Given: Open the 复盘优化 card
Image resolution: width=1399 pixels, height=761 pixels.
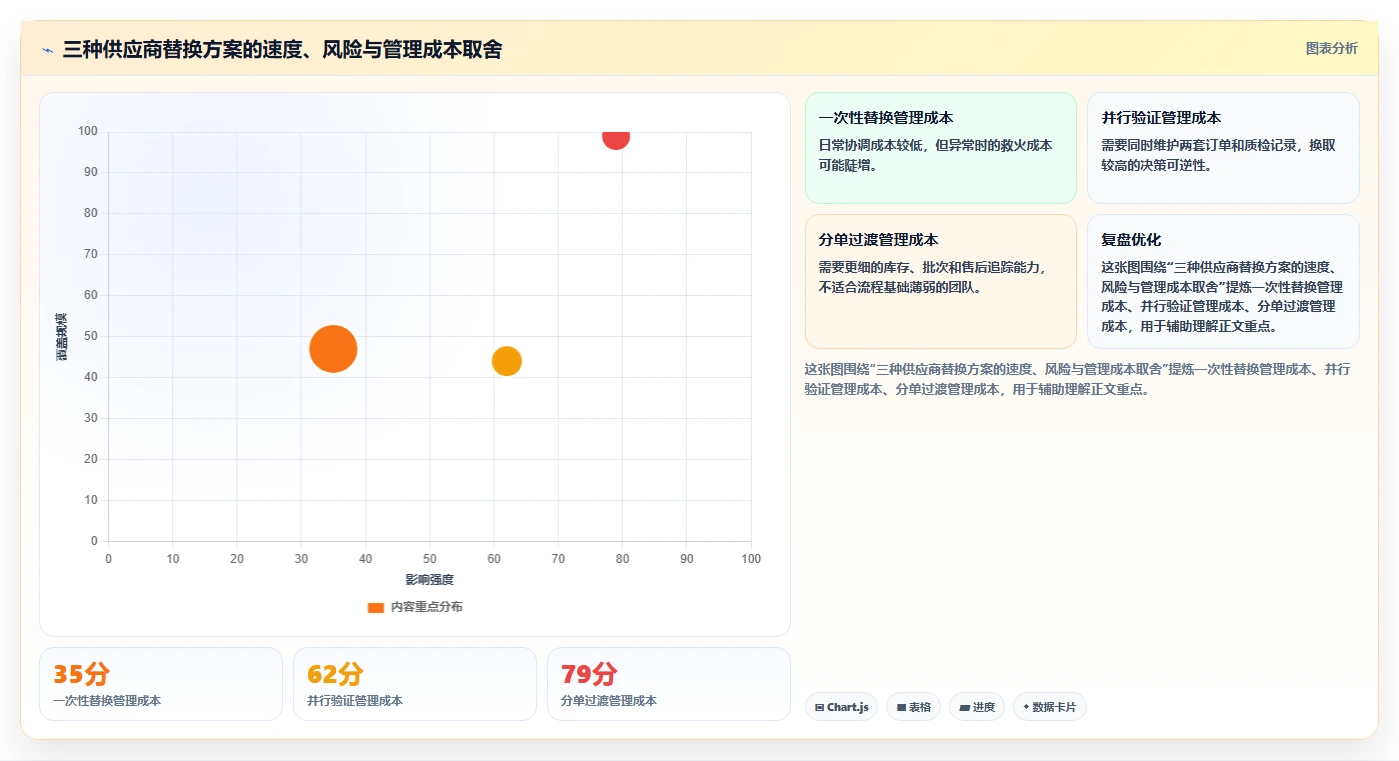Looking at the screenshot, I should (x=1223, y=281).
